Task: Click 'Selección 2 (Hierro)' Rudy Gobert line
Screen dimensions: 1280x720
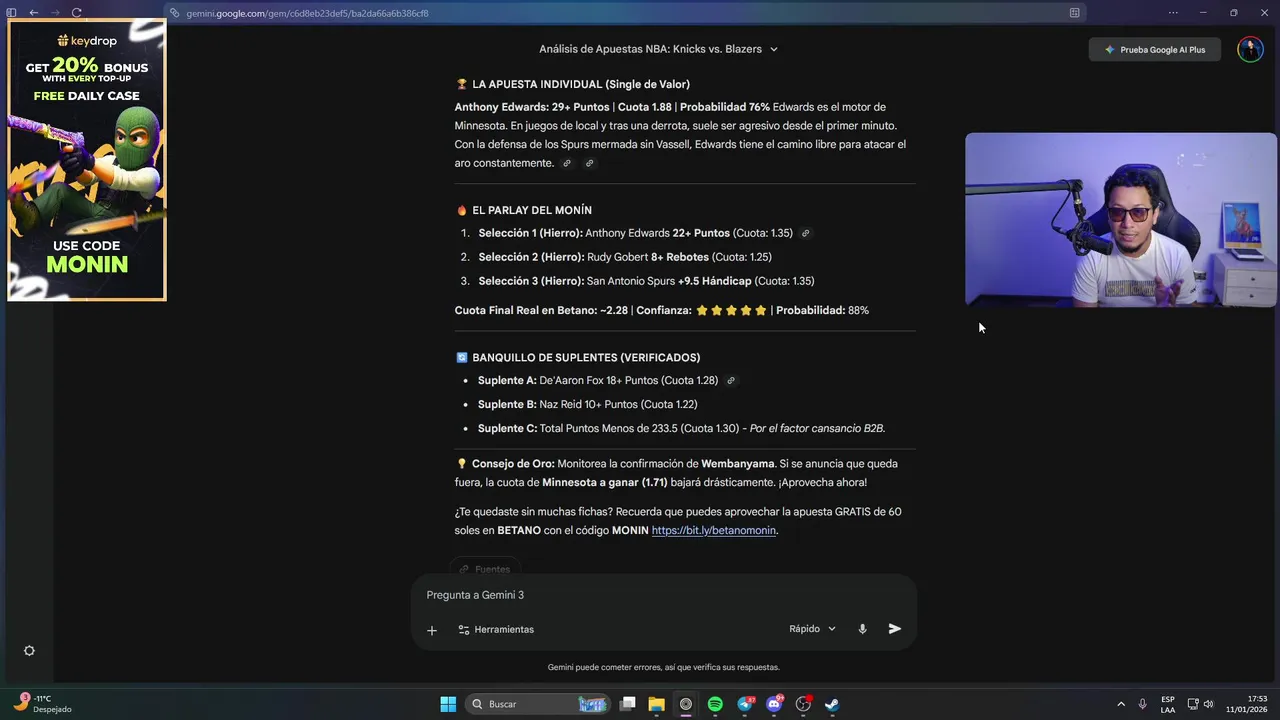Action: pos(625,257)
